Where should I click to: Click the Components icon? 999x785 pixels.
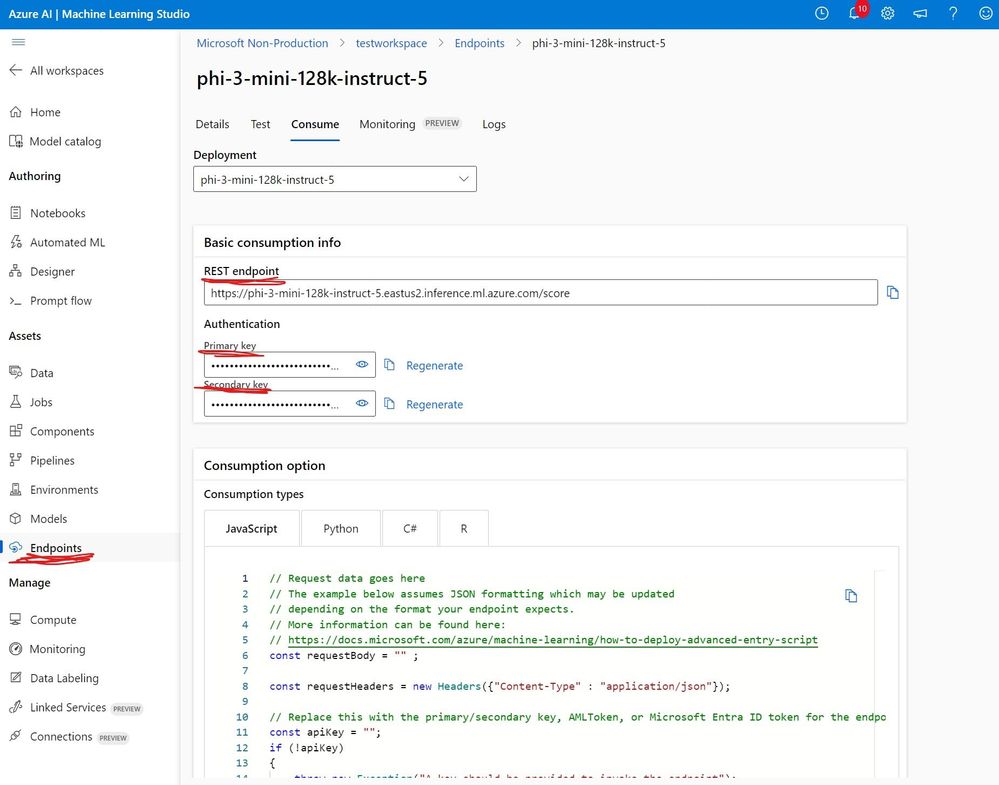point(16,431)
